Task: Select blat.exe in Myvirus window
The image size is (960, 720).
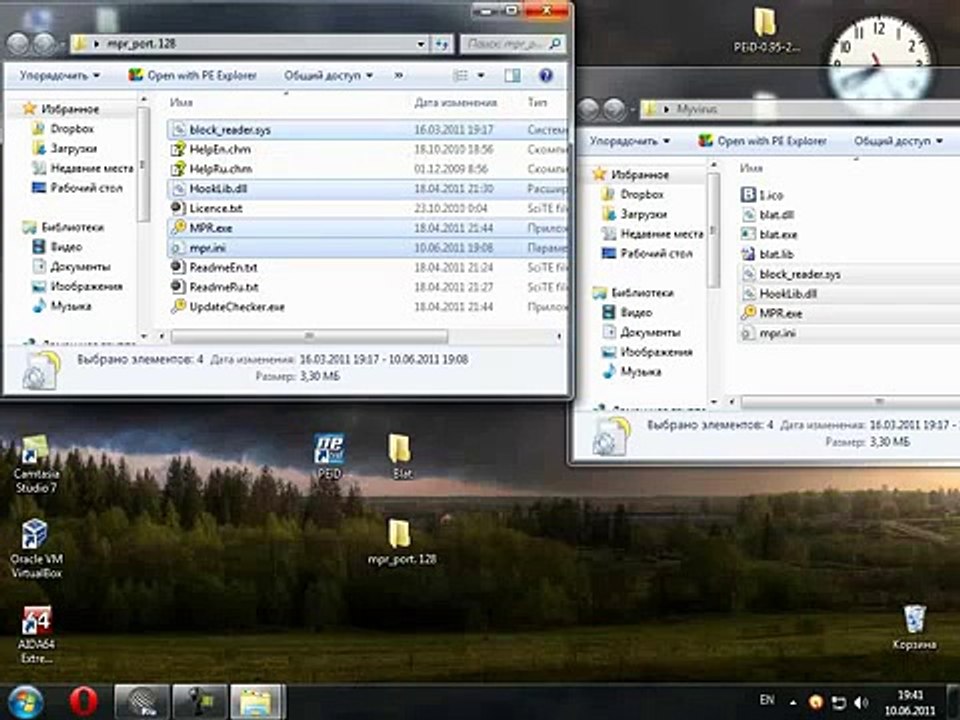Action: pos(769,234)
